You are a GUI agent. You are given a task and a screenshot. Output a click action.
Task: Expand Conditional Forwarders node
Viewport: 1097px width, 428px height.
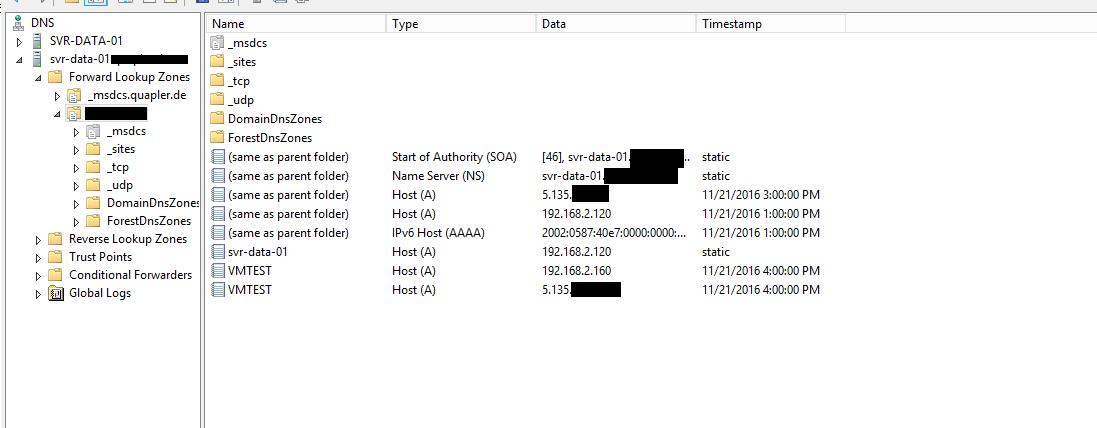point(38,276)
